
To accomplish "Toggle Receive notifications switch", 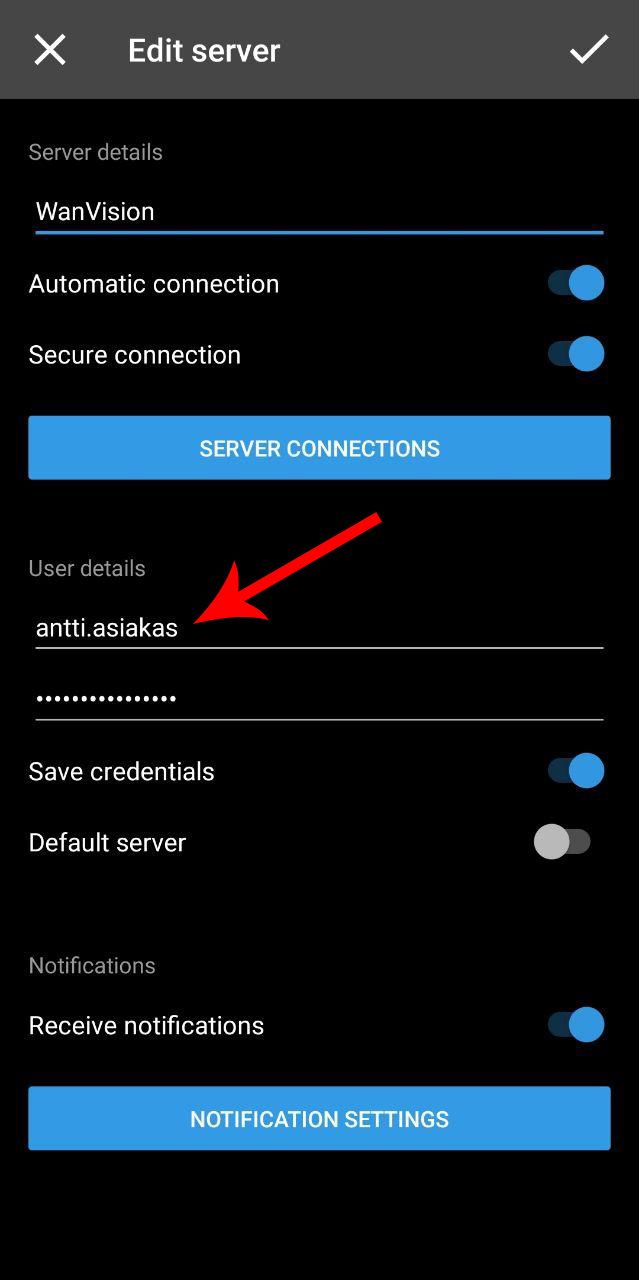I will tap(576, 1025).
